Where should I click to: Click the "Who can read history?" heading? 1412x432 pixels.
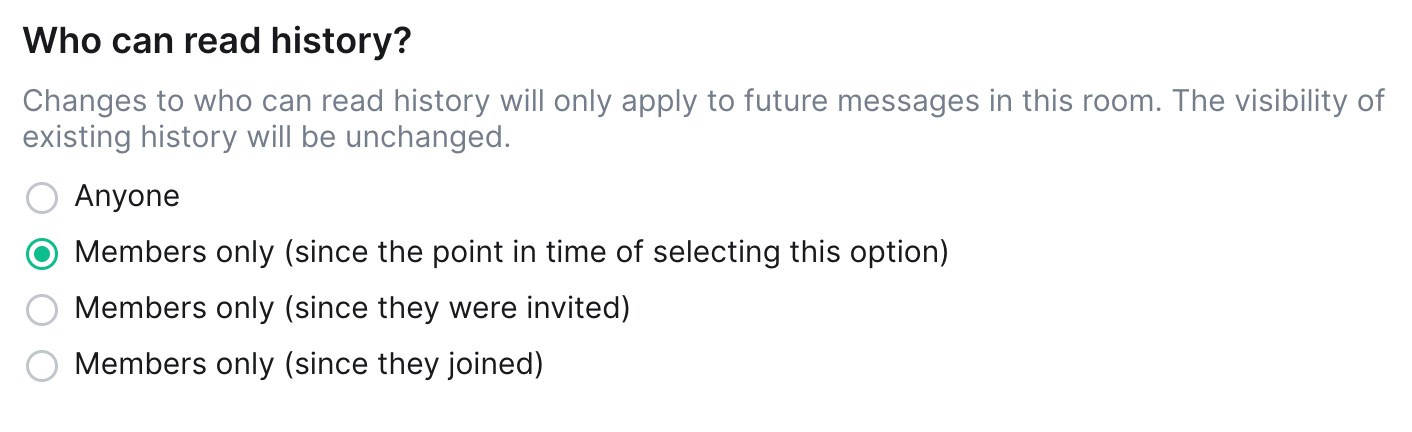(x=217, y=43)
